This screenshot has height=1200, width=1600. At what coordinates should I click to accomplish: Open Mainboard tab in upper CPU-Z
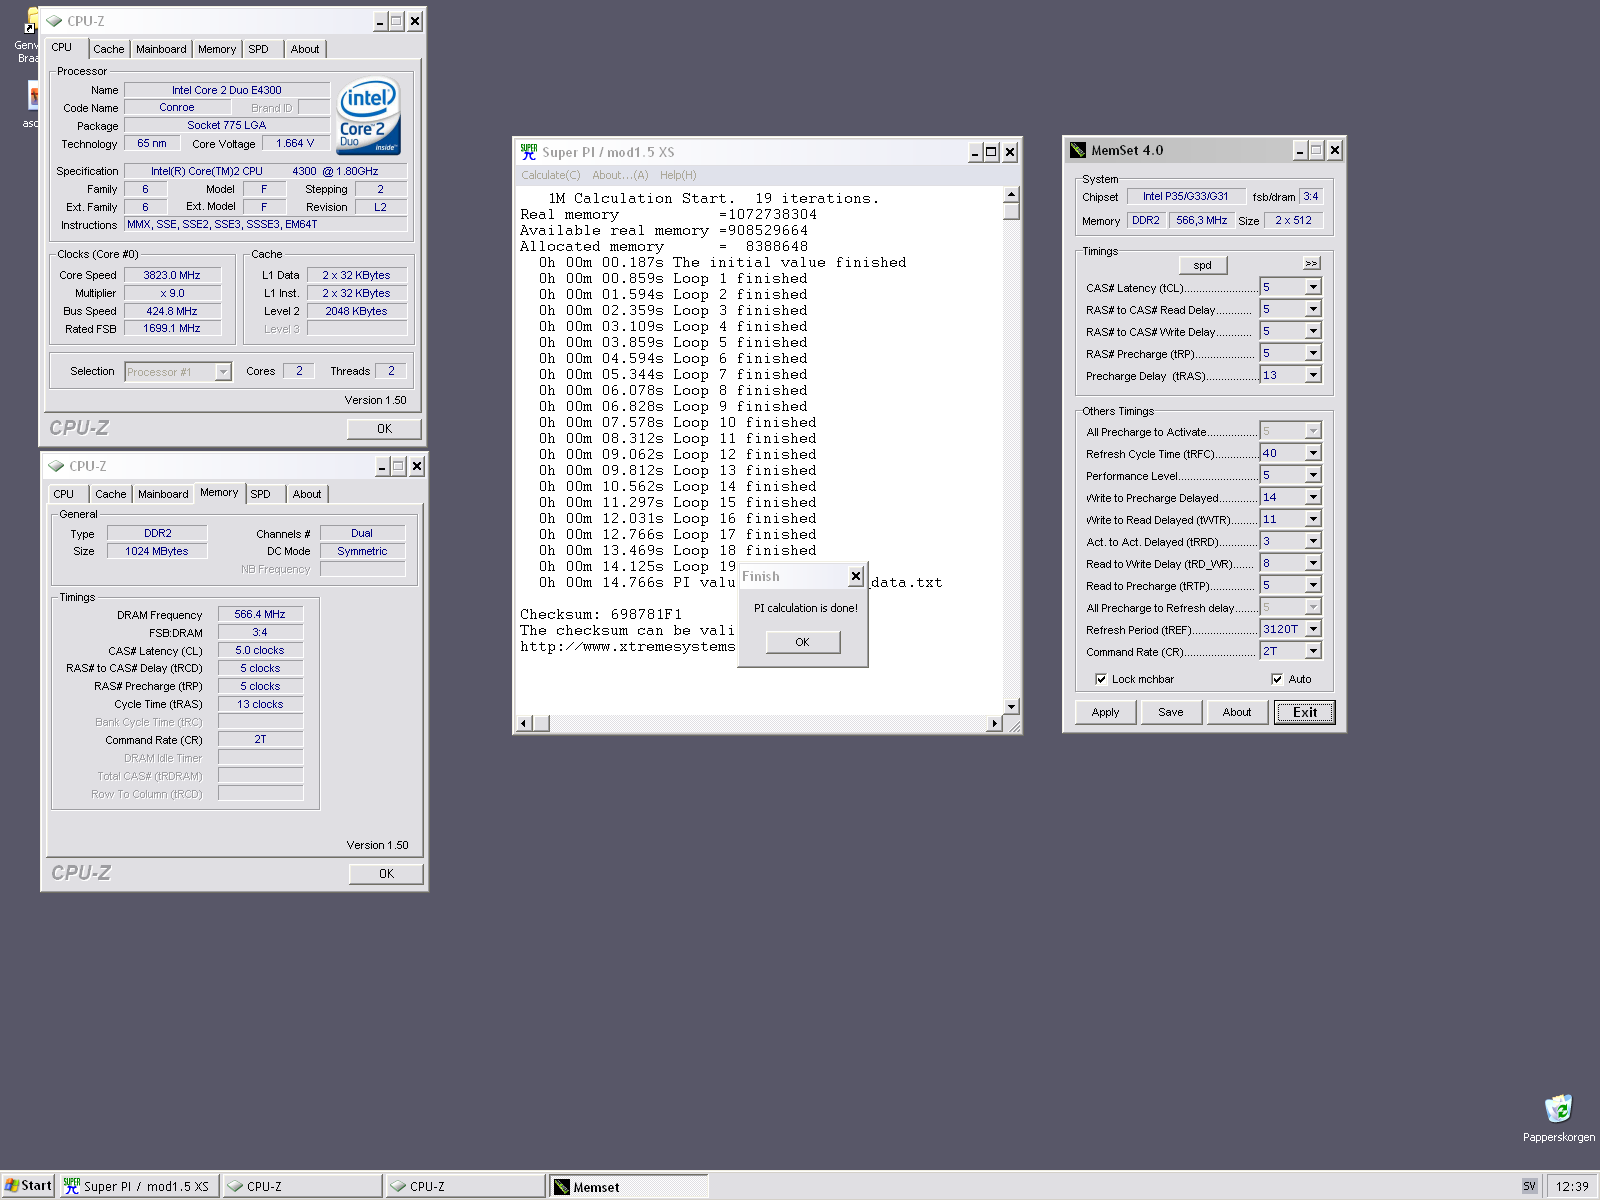tap(161, 49)
